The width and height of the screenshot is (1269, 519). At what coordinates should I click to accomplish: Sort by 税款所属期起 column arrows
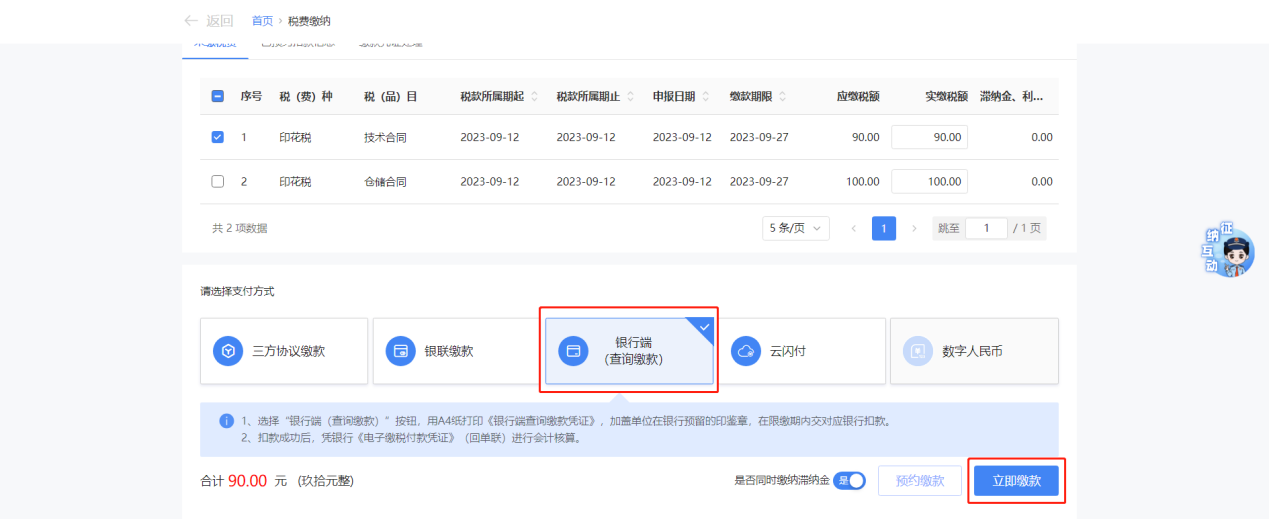tap(534, 97)
